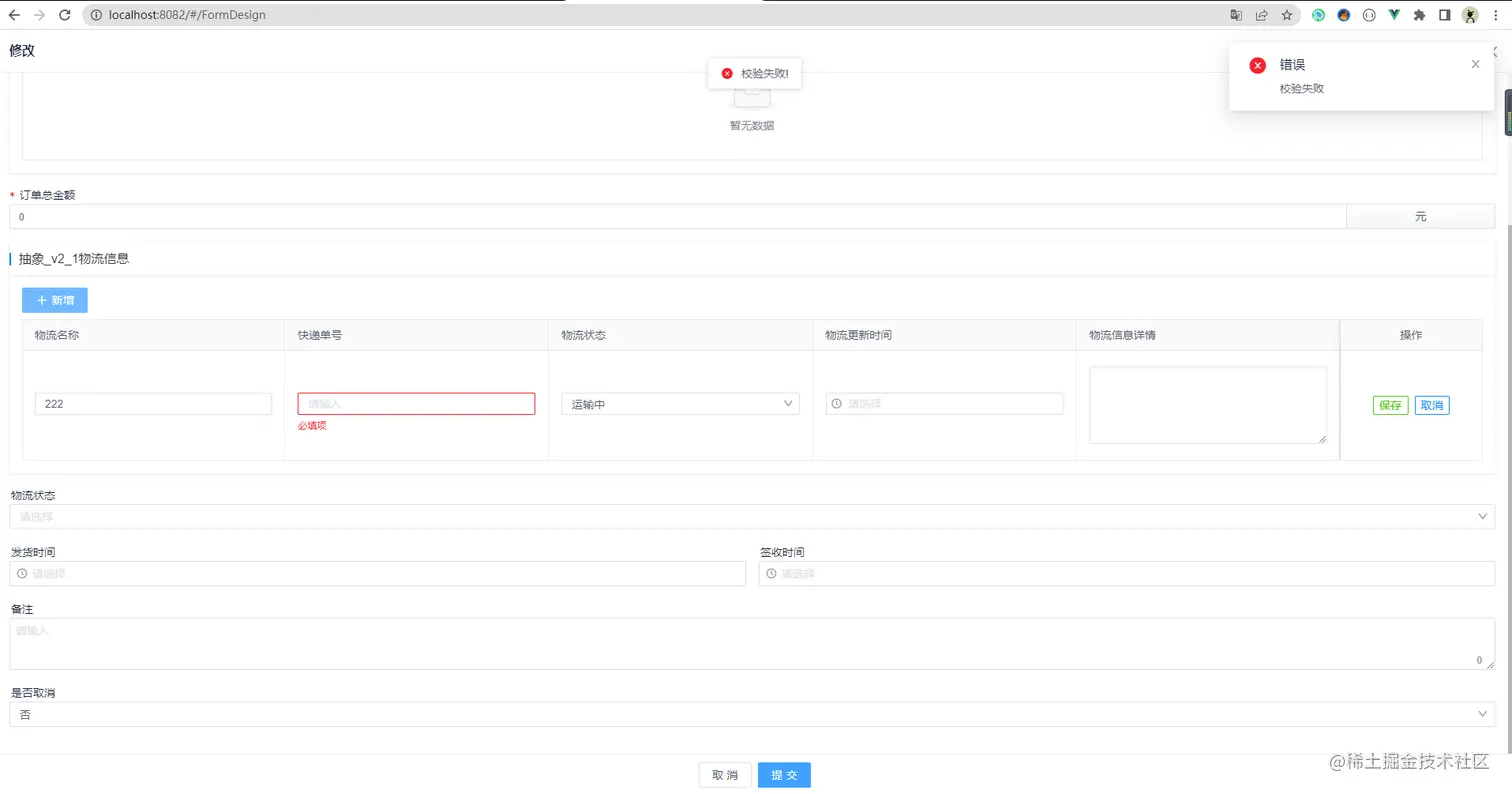Open the circled ellipsis extension icon
The height and width of the screenshot is (794, 1512).
tap(1369, 15)
